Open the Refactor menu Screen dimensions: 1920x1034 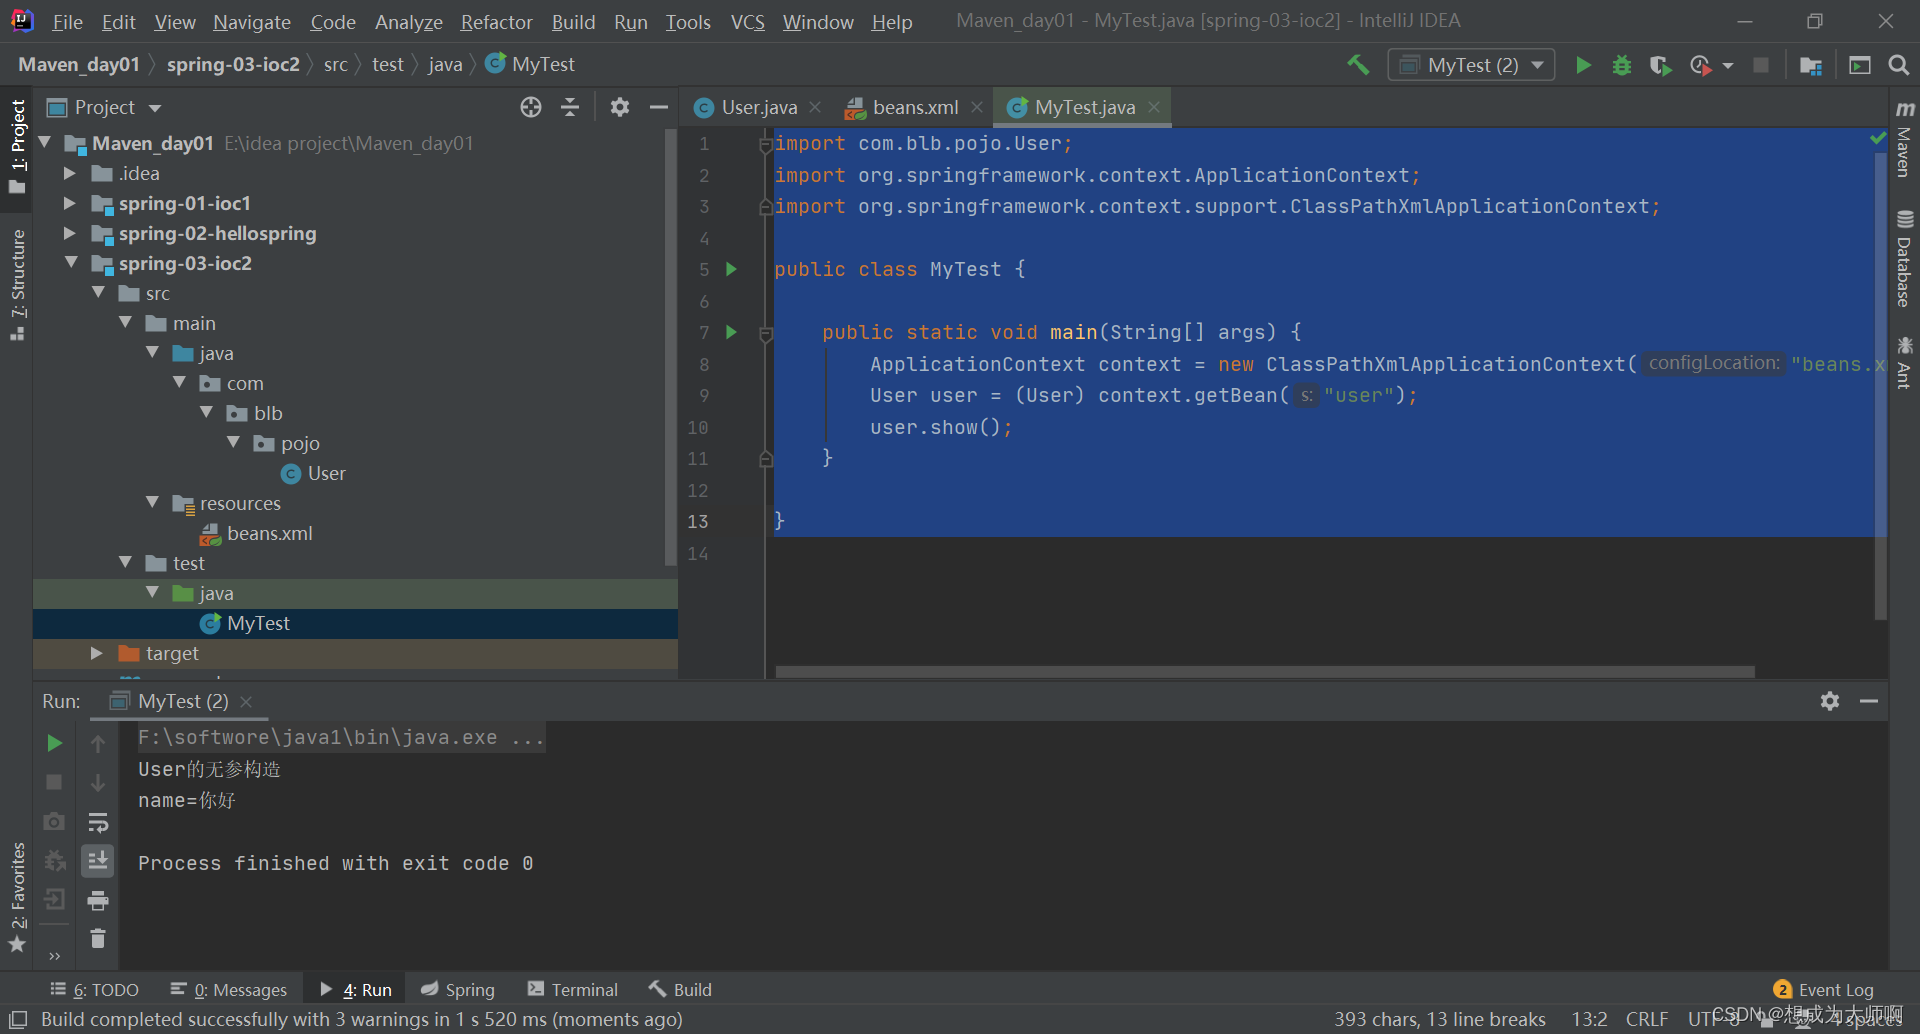click(496, 22)
